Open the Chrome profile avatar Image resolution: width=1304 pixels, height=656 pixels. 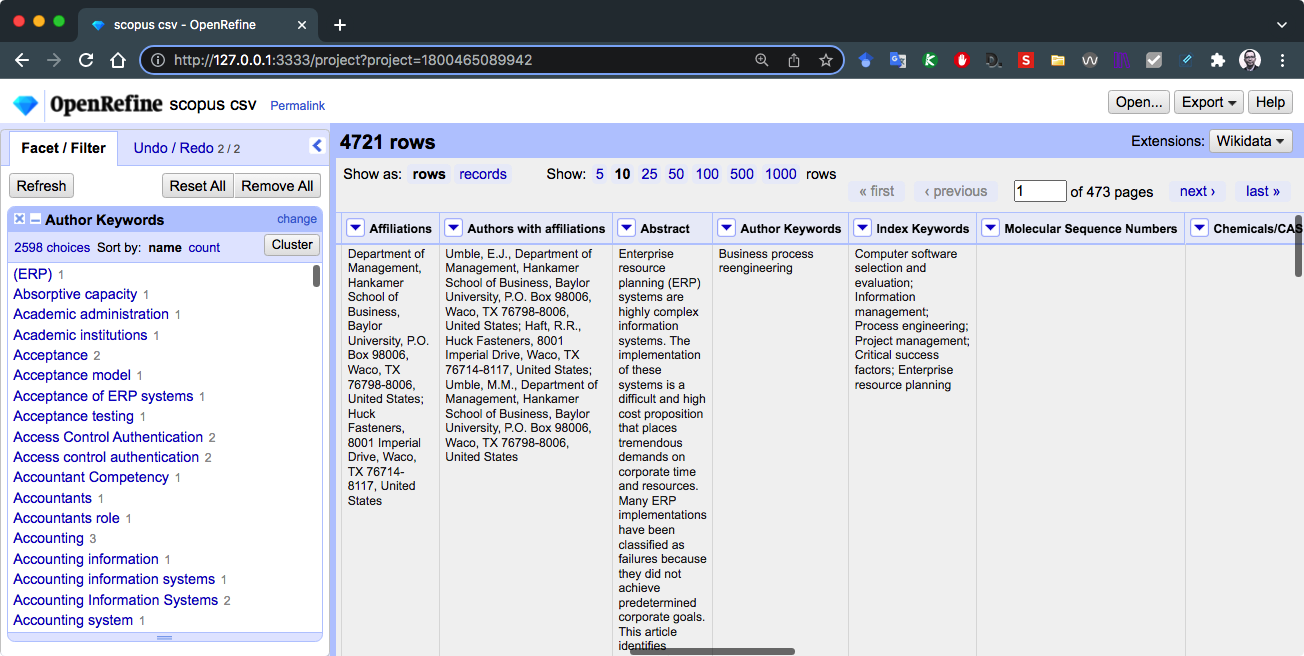point(1250,60)
